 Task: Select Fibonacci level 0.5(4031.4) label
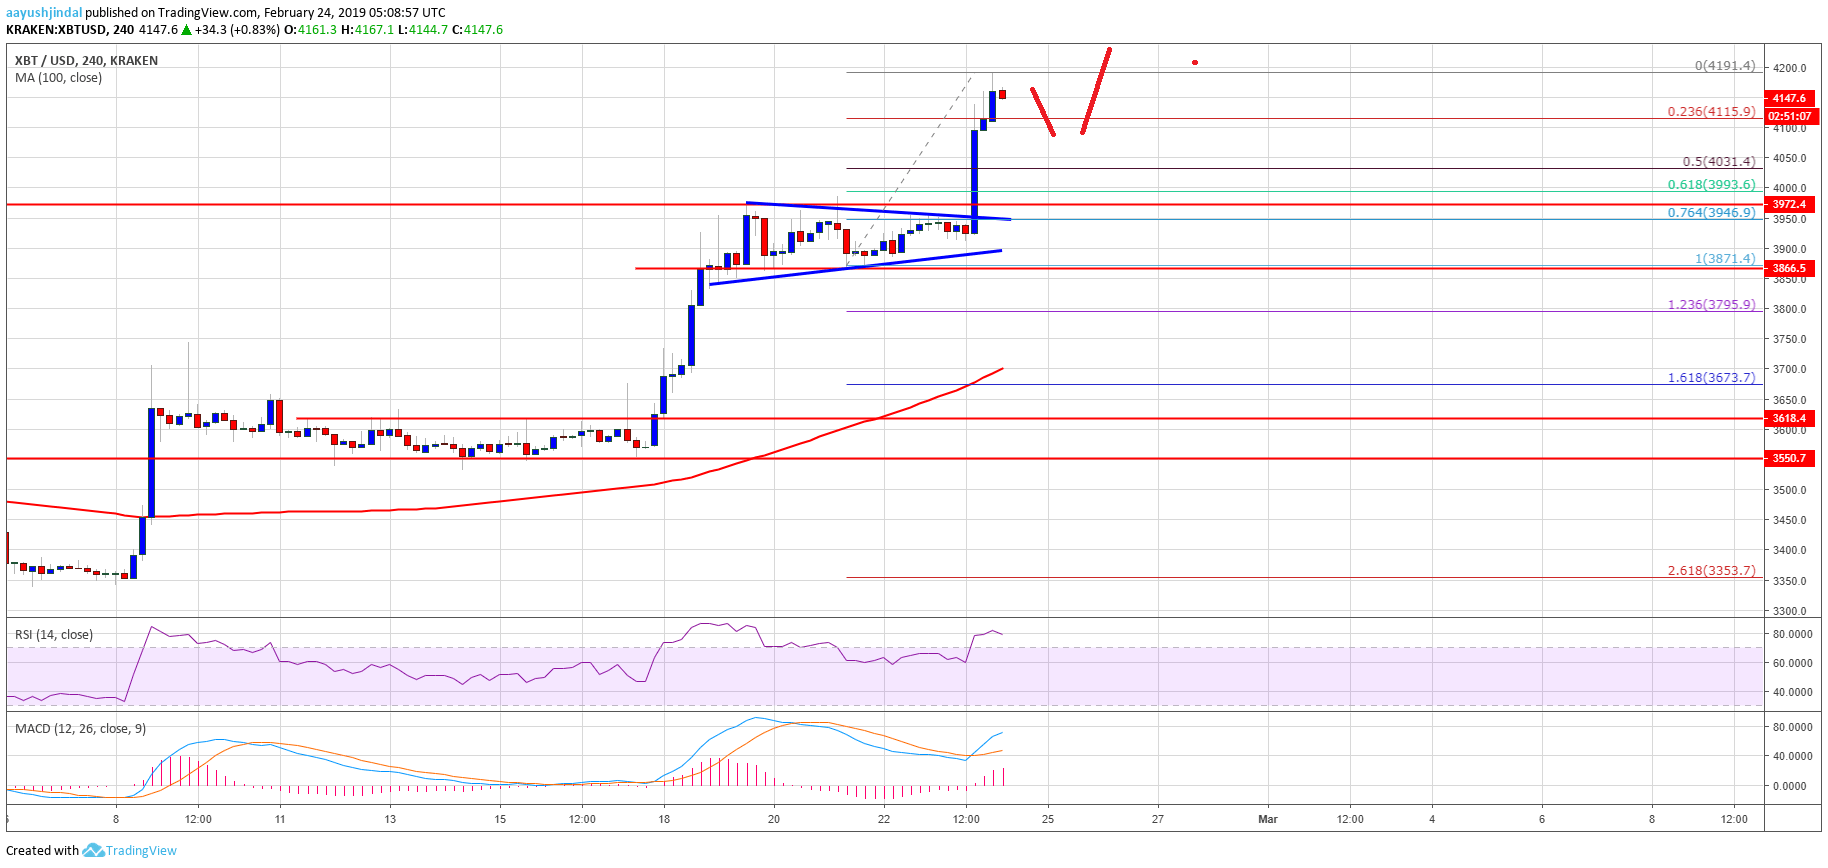tap(1719, 161)
